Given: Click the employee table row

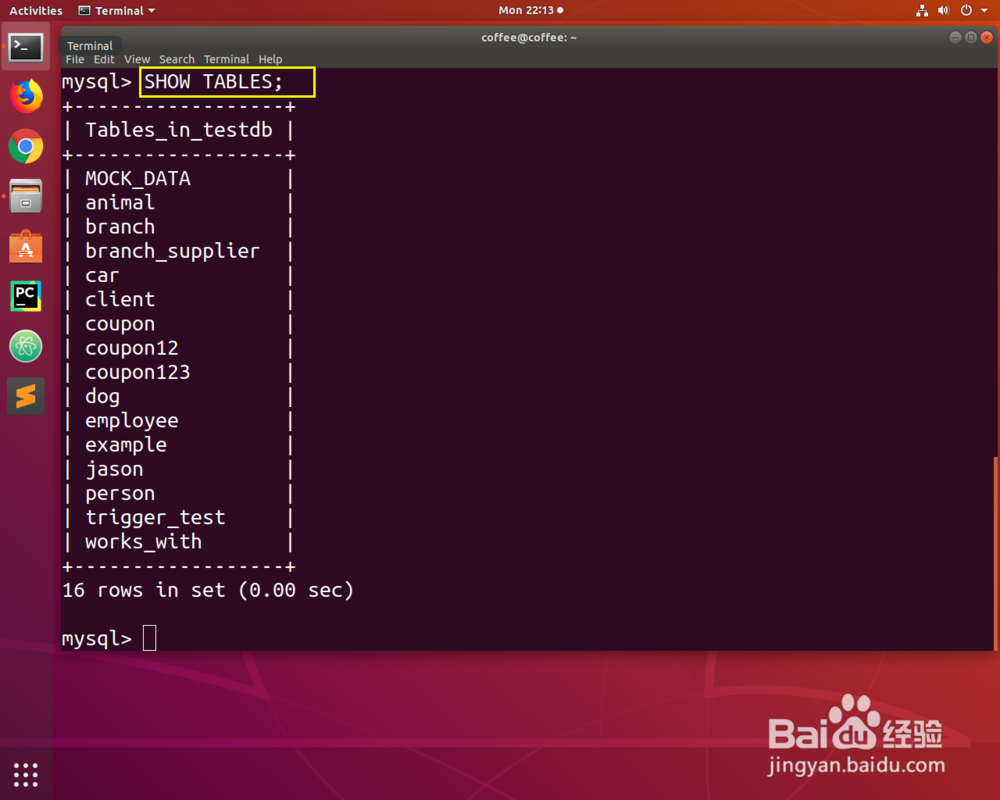Looking at the screenshot, I should tap(131, 421).
